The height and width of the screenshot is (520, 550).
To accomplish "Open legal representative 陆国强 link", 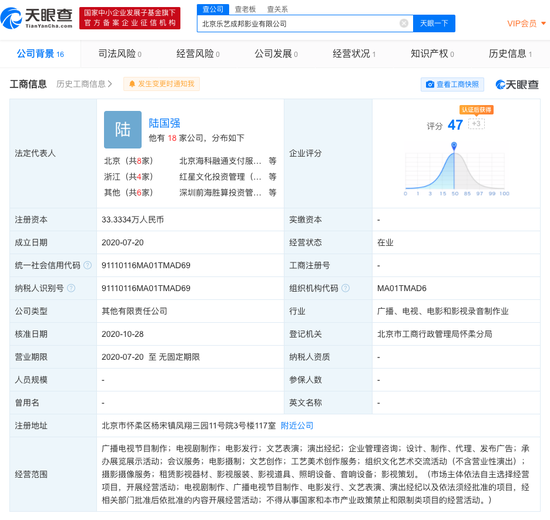I will tap(164, 123).
